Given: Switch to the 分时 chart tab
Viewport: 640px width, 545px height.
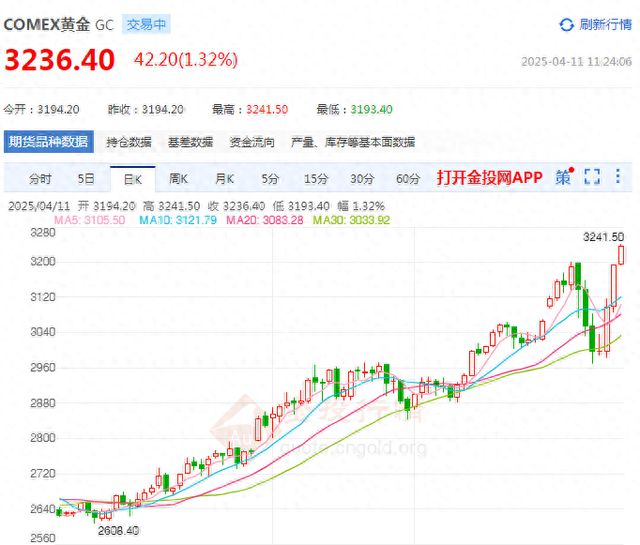Looking at the screenshot, I should (40, 179).
